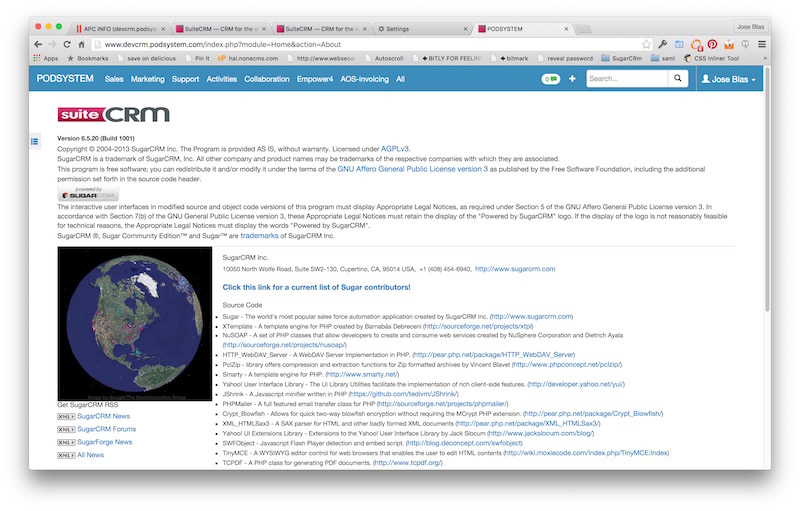The height and width of the screenshot is (511, 800).
Task: Reload the page with the refresh icon
Action: pyautogui.click(x=67, y=44)
